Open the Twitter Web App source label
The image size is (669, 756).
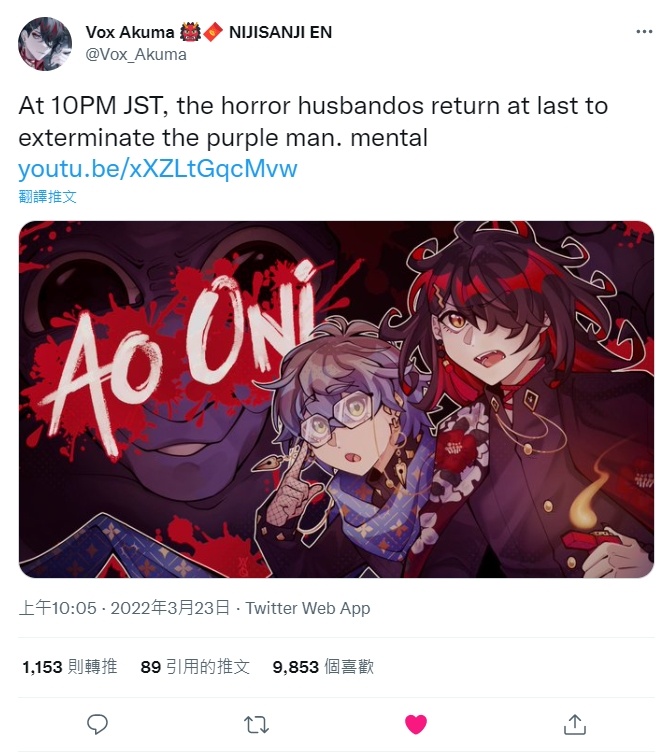point(308,608)
